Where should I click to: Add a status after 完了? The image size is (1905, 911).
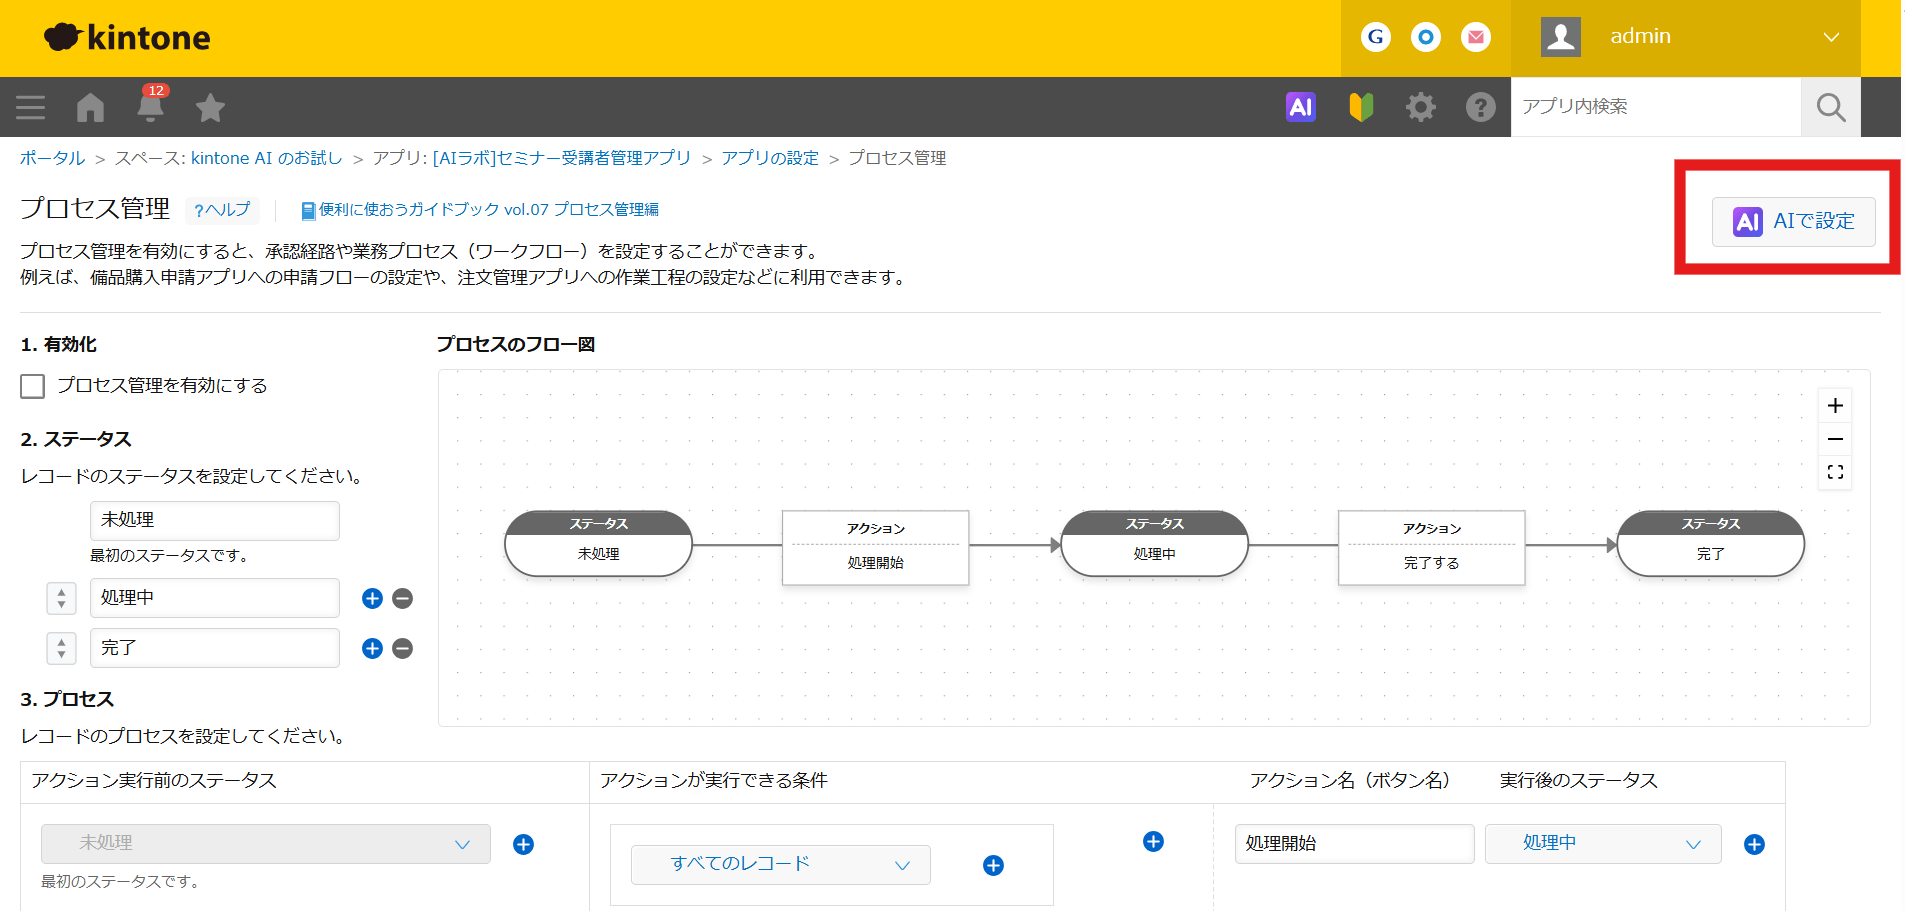pos(372,648)
